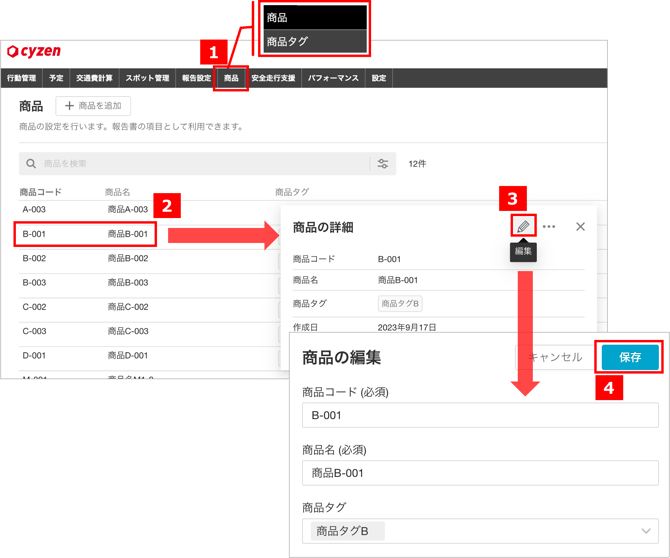Open the 行動管理 tab
Image resolution: width=670 pixels, height=558 pixels.
point(21,78)
